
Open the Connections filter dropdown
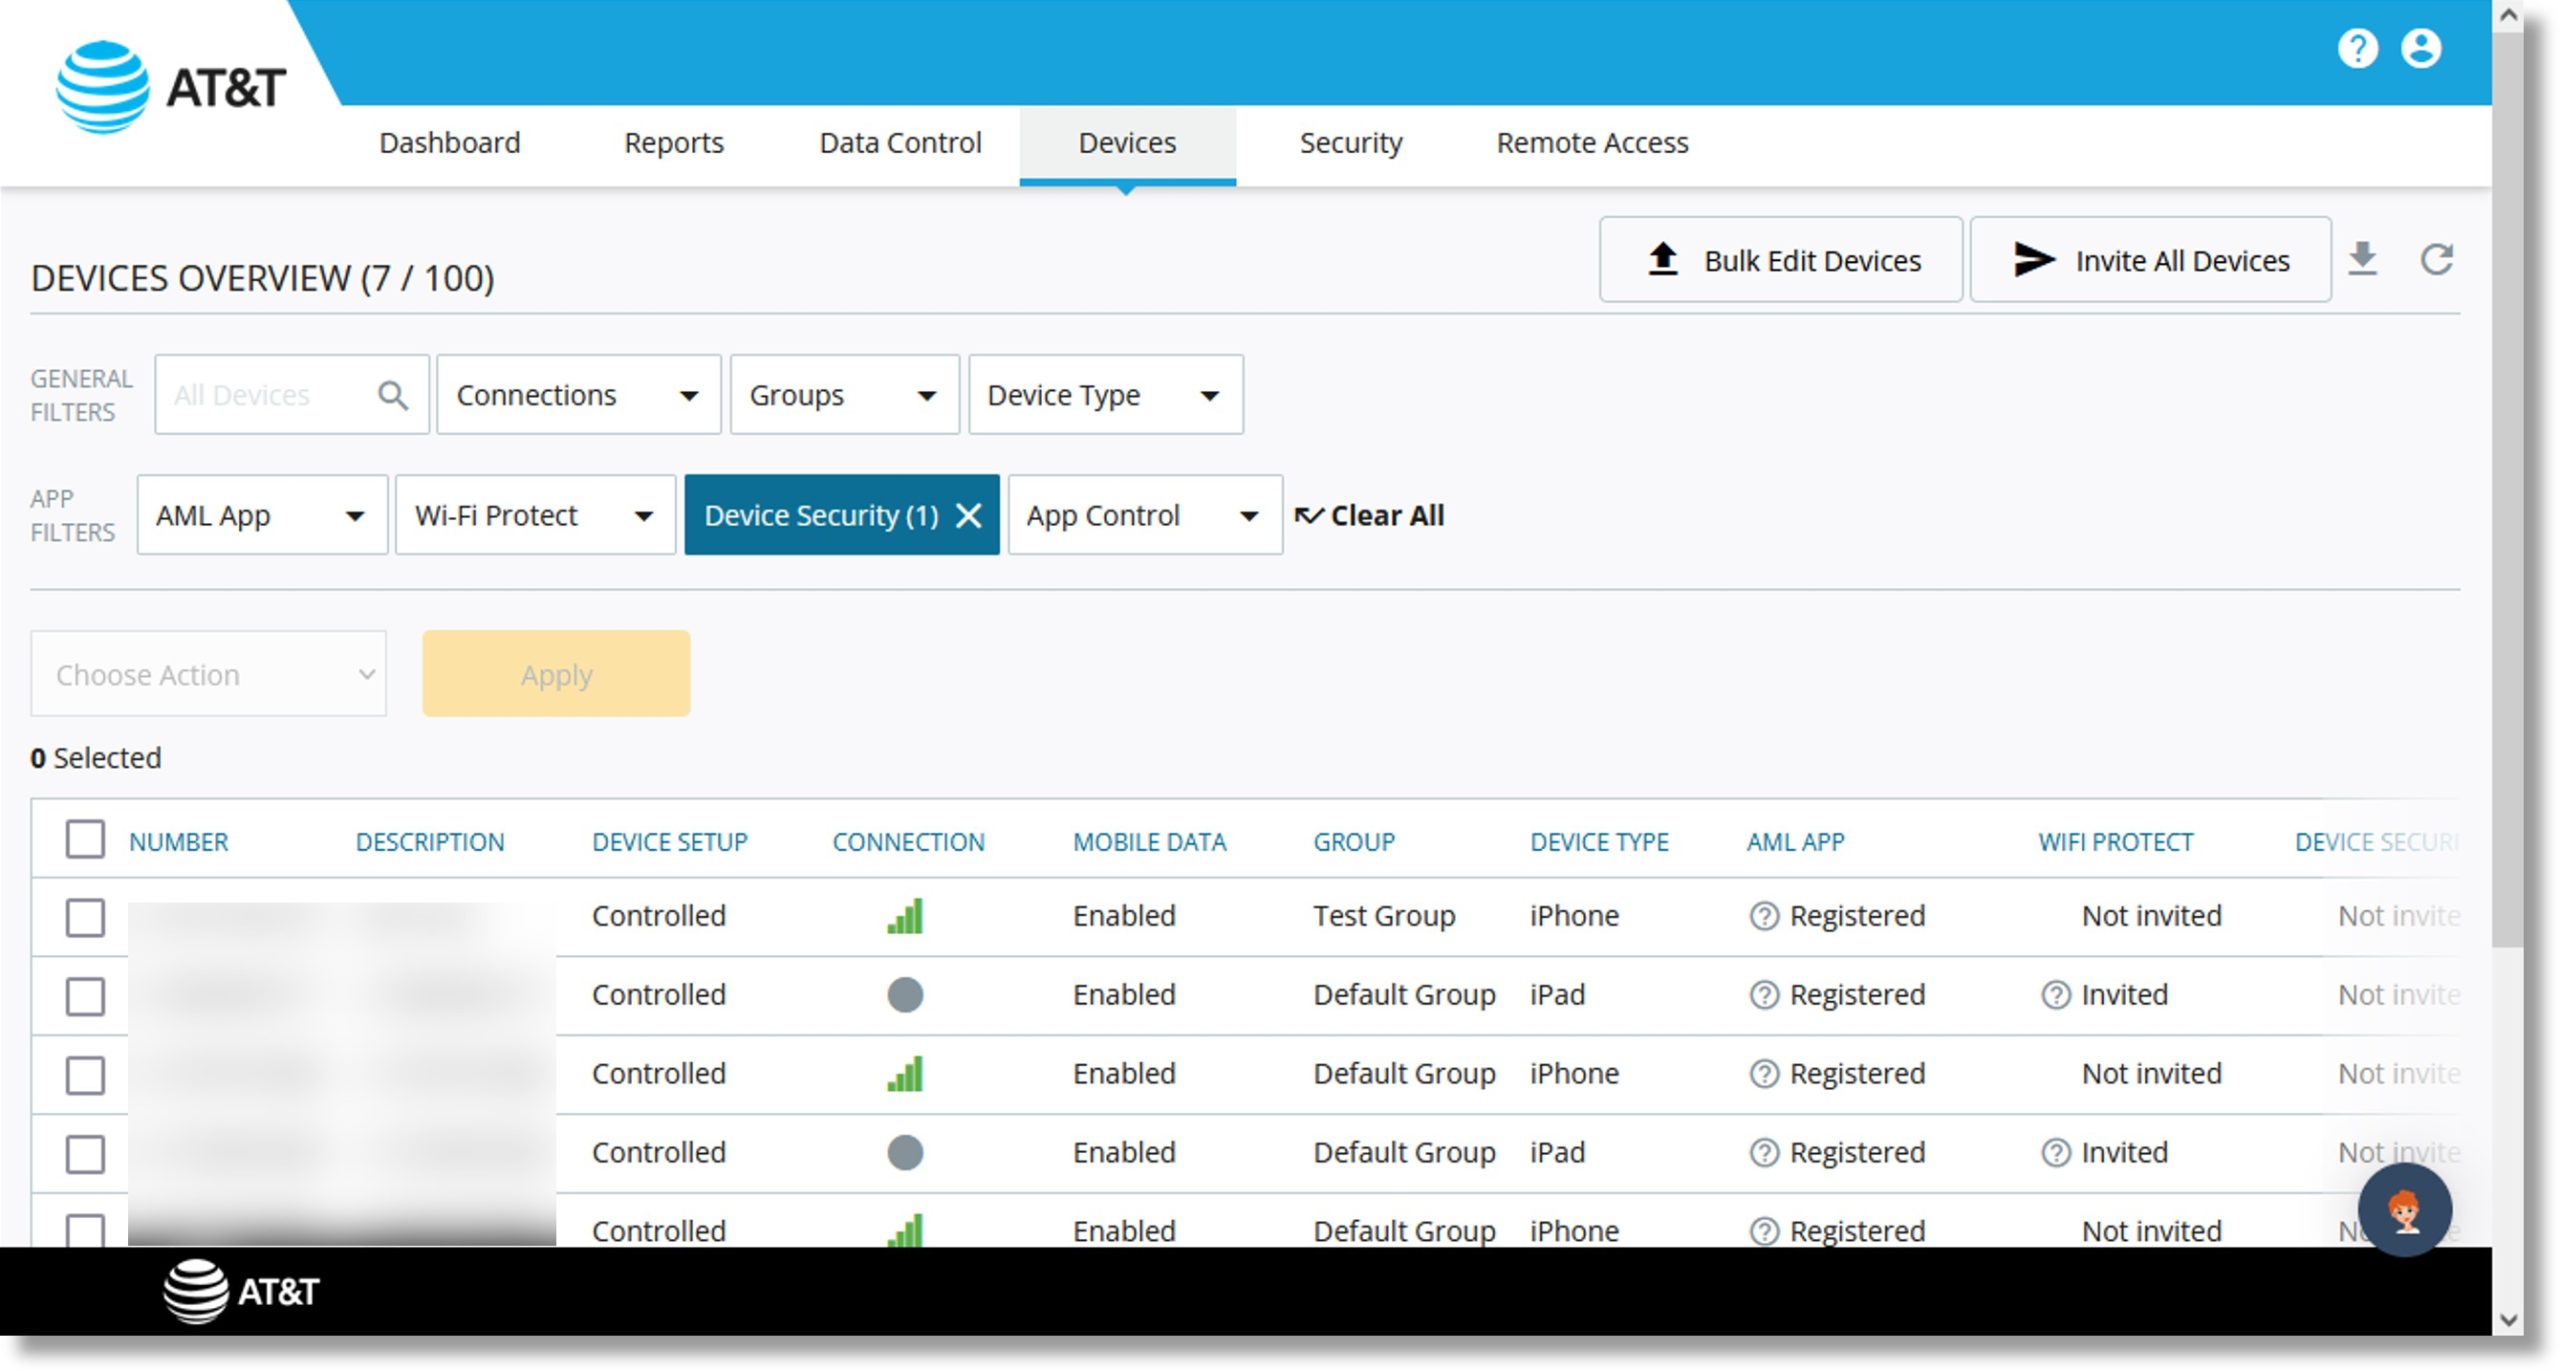pyautogui.click(x=578, y=395)
